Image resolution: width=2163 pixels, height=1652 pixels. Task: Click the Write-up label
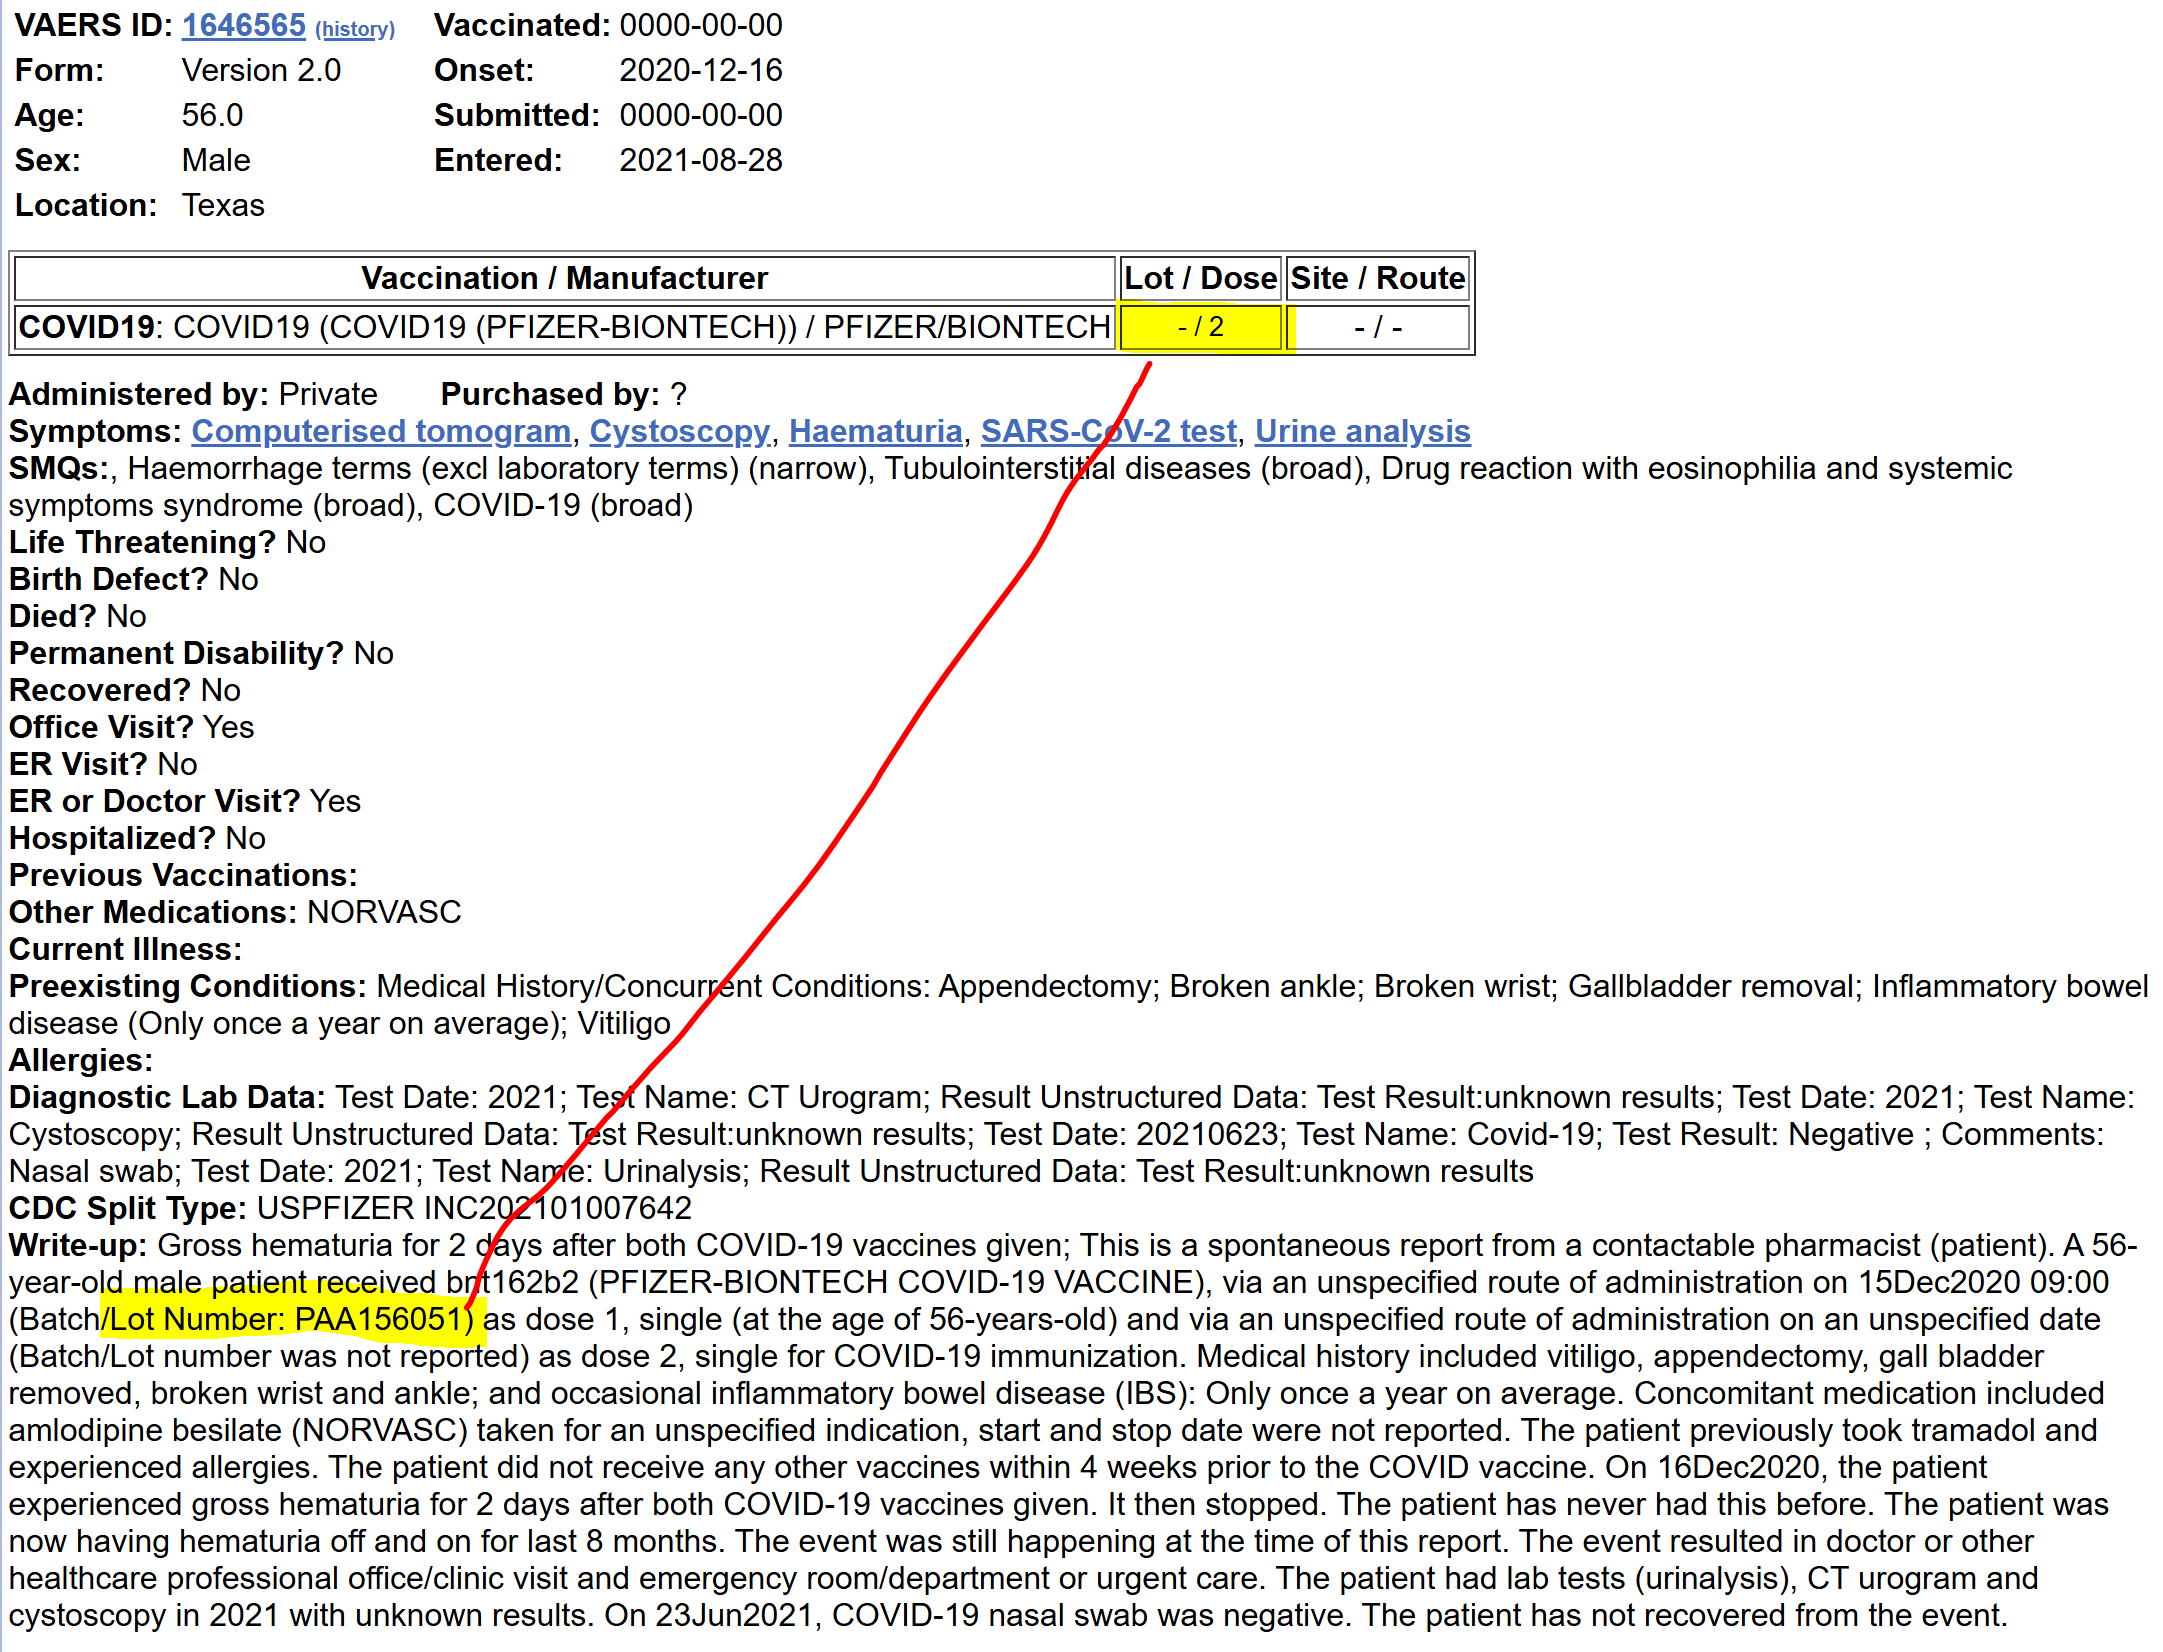(78, 1246)
